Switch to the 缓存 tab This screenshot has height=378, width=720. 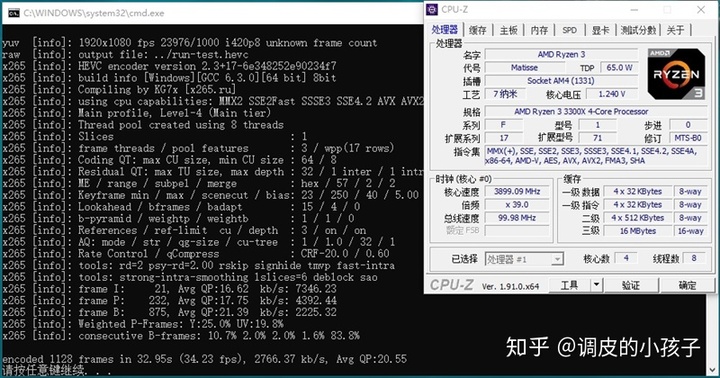click(x=478, y=30)
